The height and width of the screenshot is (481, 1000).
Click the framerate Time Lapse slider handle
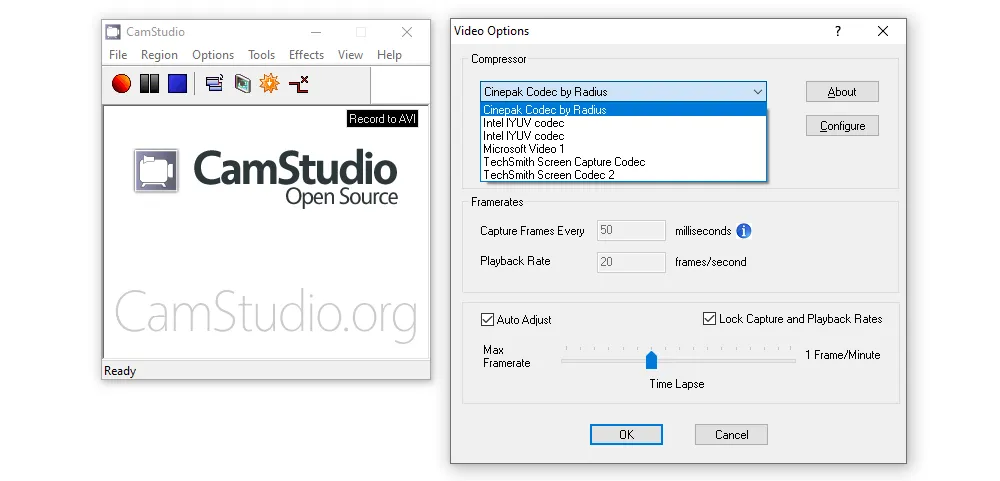[x=651, y=360]
